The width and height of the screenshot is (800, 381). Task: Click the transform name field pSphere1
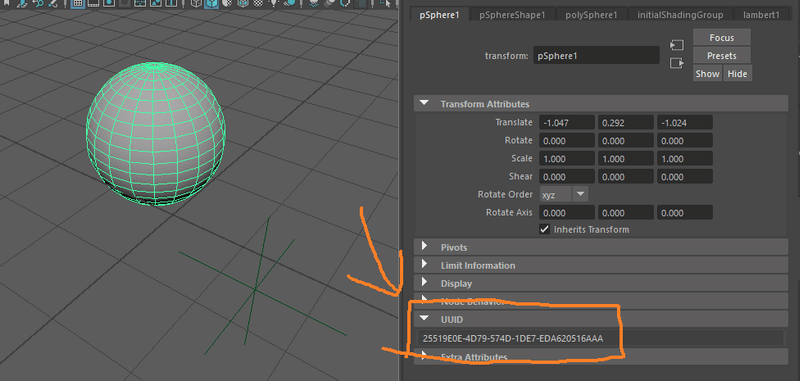point(596,55)
